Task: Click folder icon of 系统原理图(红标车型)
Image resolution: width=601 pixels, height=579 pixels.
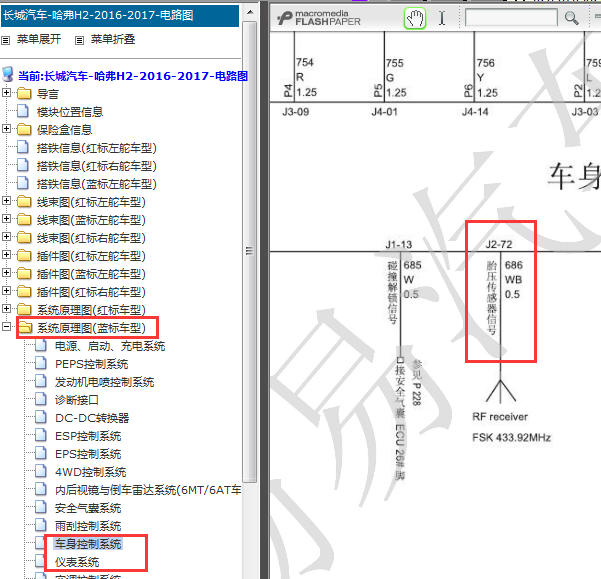Action: pyautogui.click(x=24, y=309)
